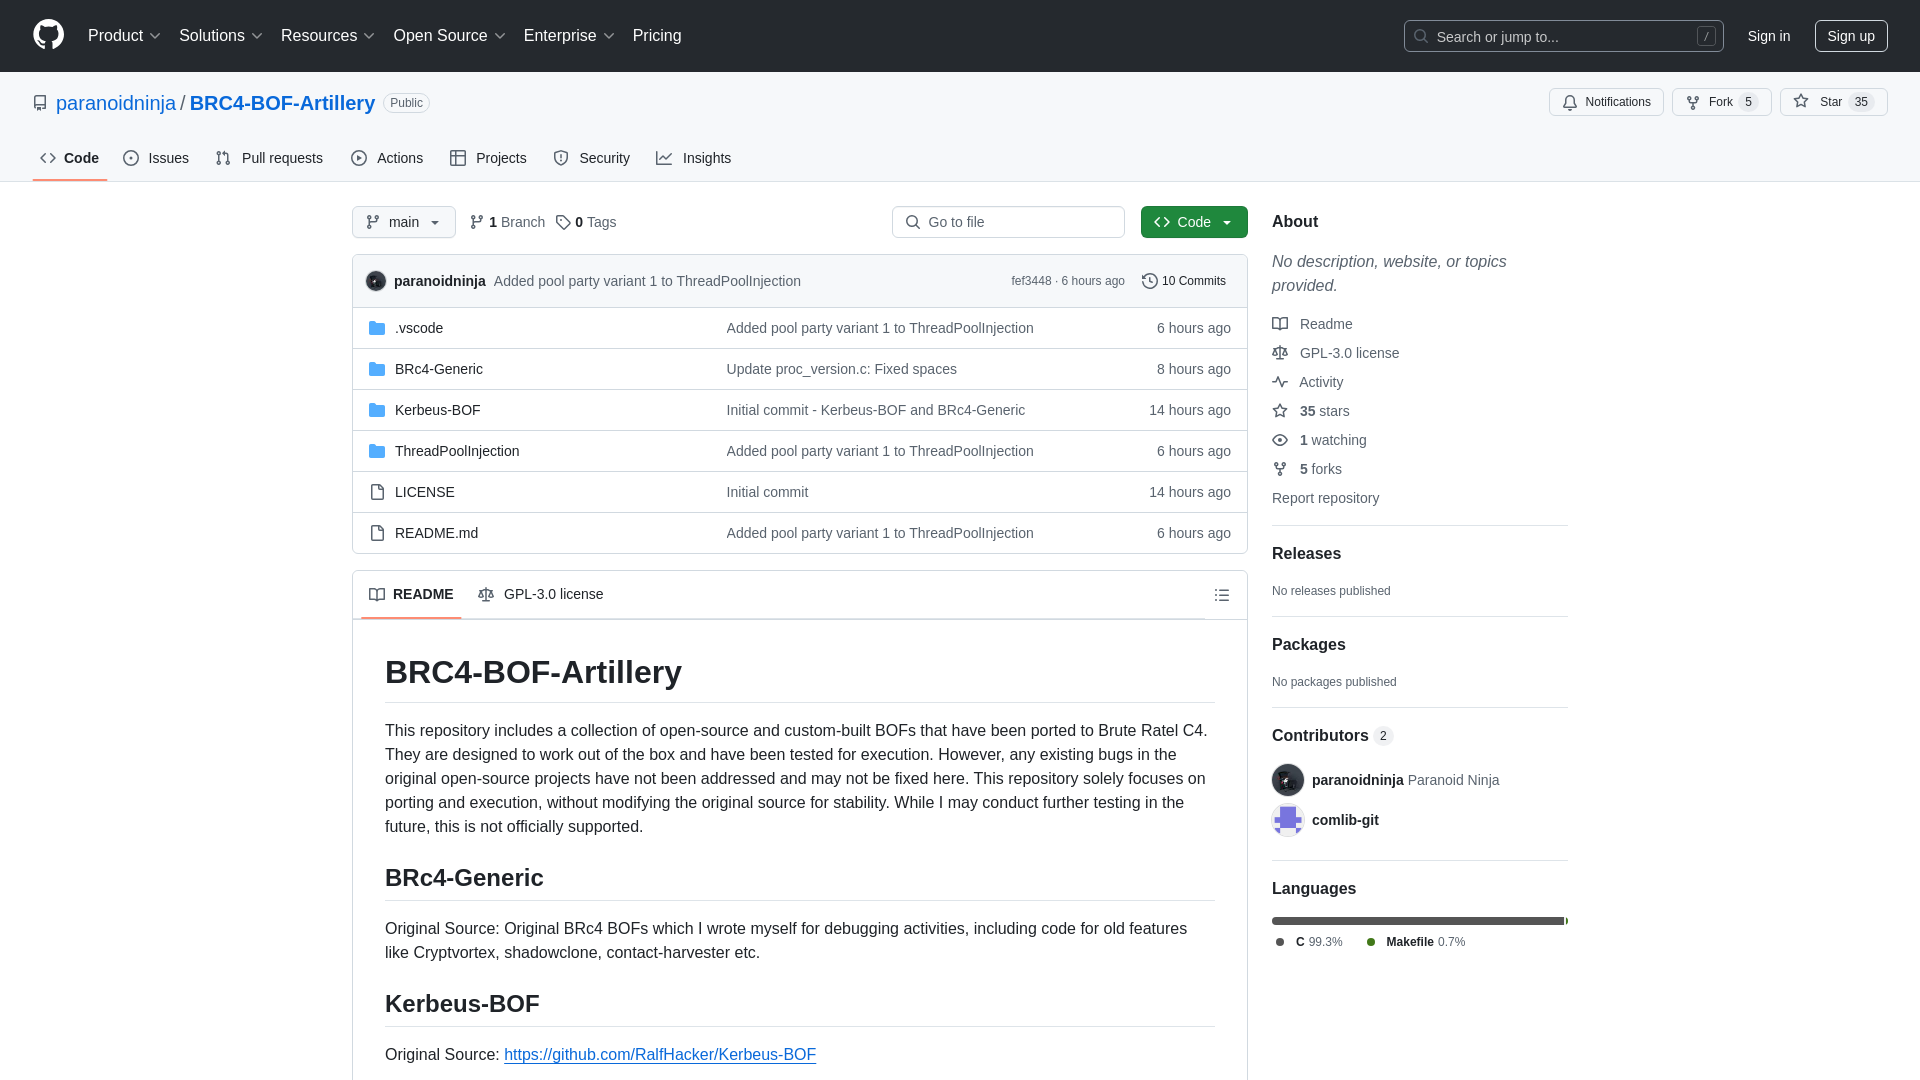Select the GPL-3.0 license tab
The height and width of the screenshot is (1080, 1920).
(x=541, y=593)
